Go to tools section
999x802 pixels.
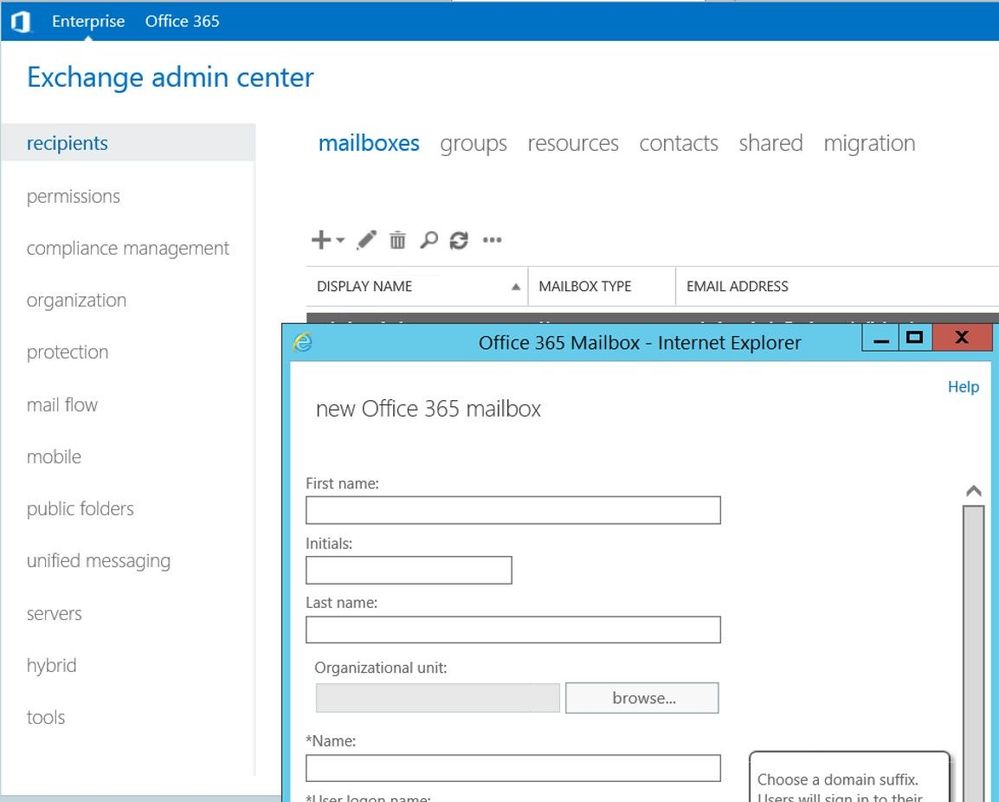pos(46,717)
